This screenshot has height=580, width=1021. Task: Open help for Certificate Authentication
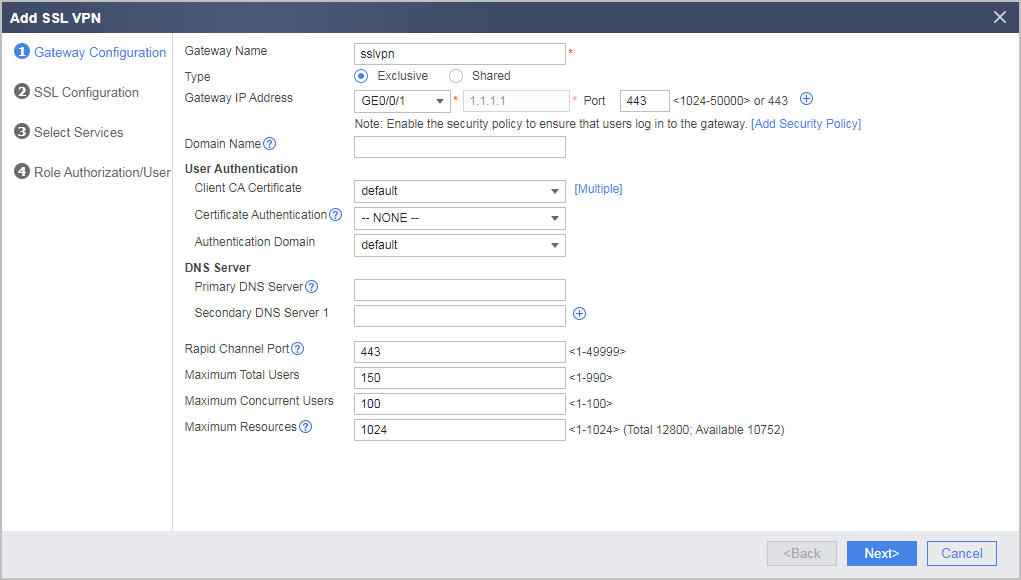tap(335, 215)
